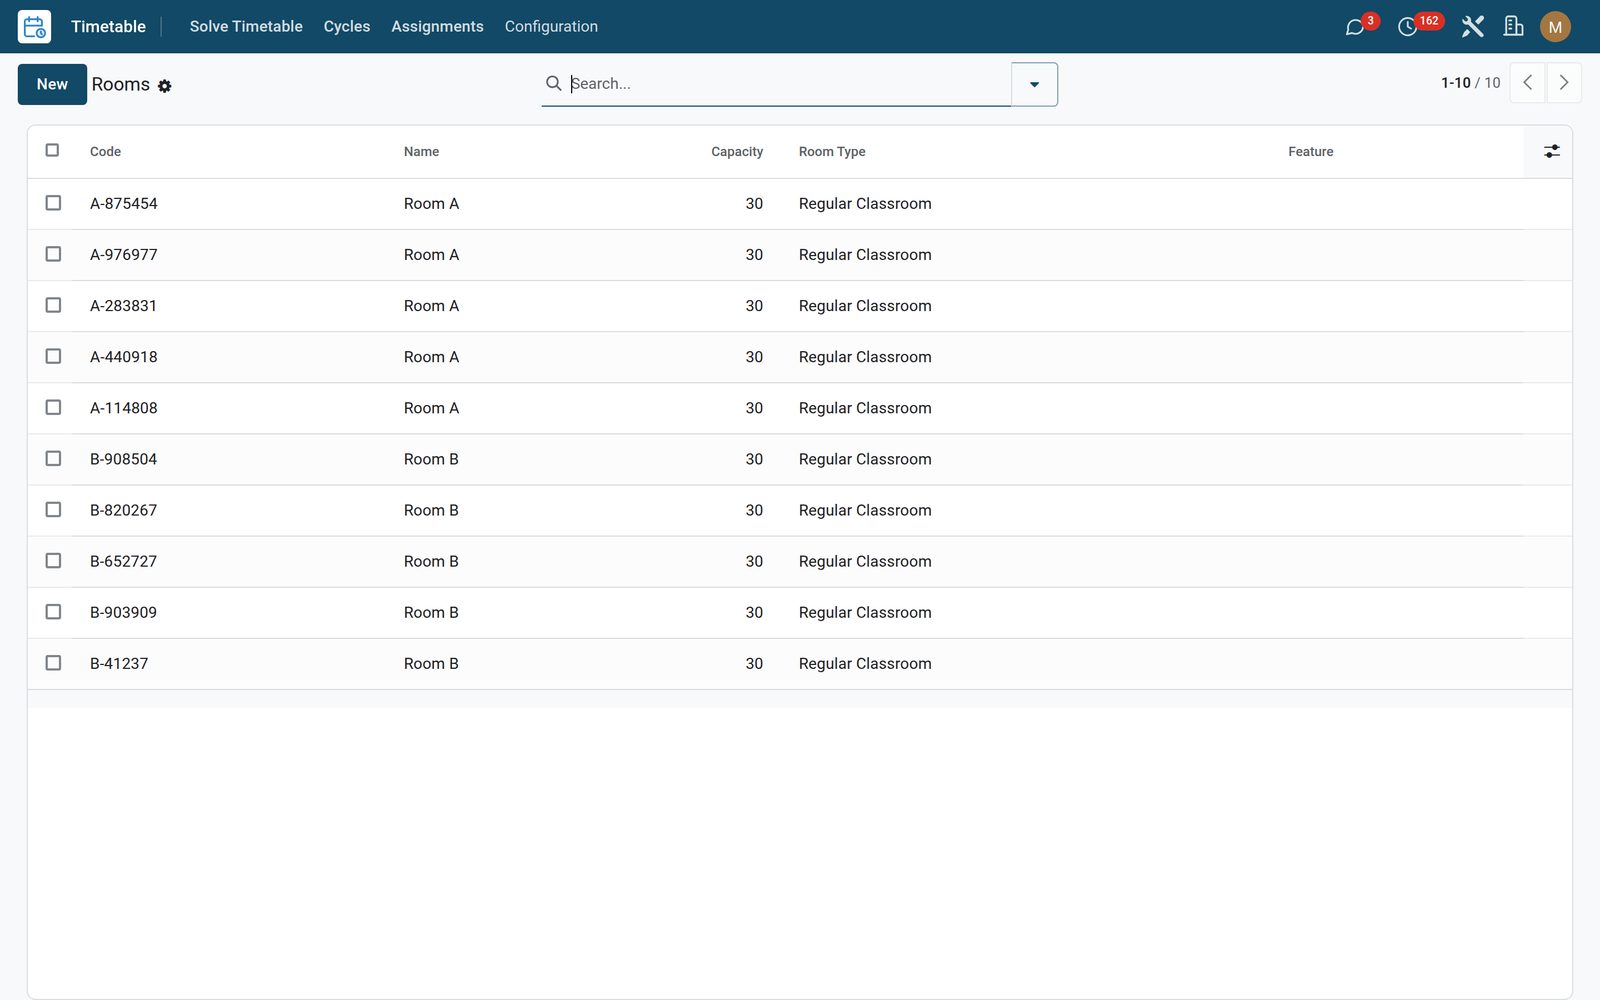Click the Timetable app title

(108, 27)
